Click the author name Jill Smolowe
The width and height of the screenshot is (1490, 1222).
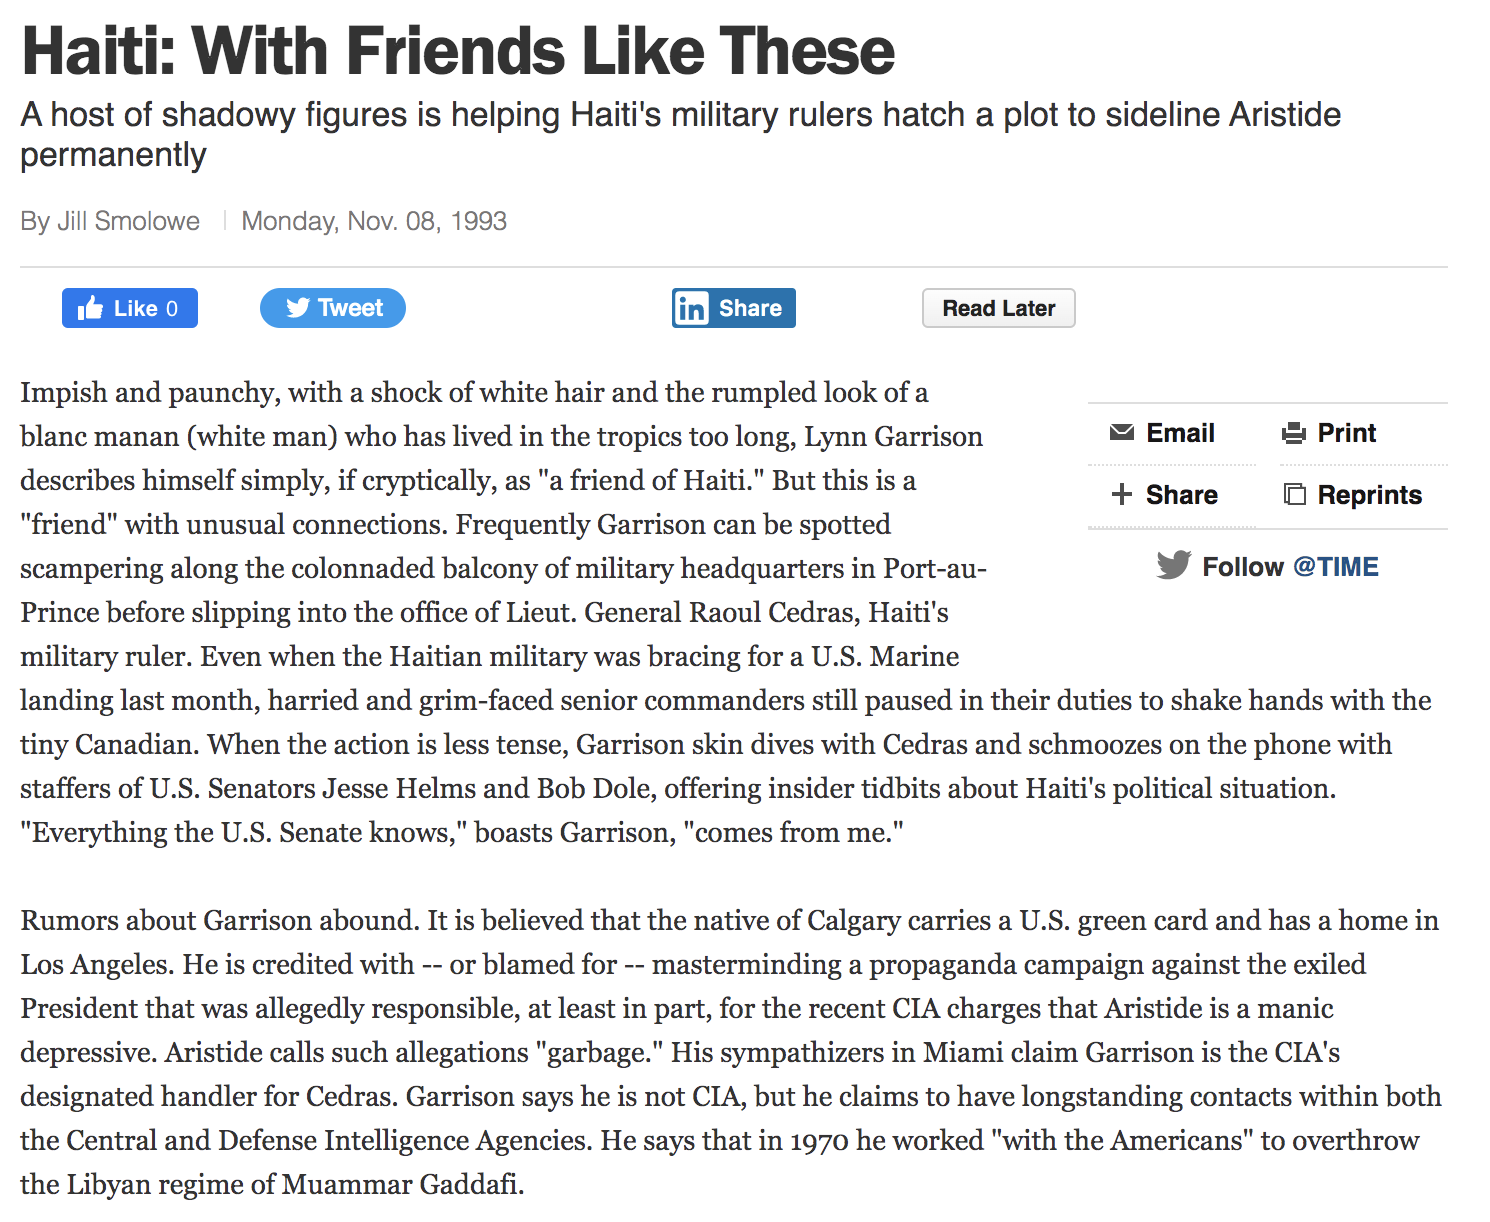point(128,221)
